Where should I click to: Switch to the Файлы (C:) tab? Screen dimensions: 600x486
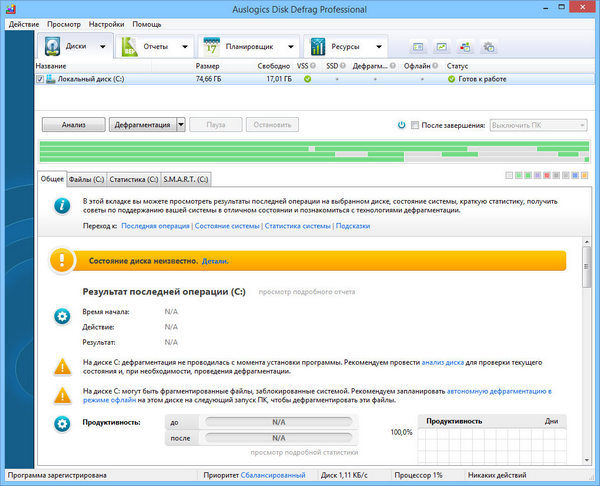point(86,179)
